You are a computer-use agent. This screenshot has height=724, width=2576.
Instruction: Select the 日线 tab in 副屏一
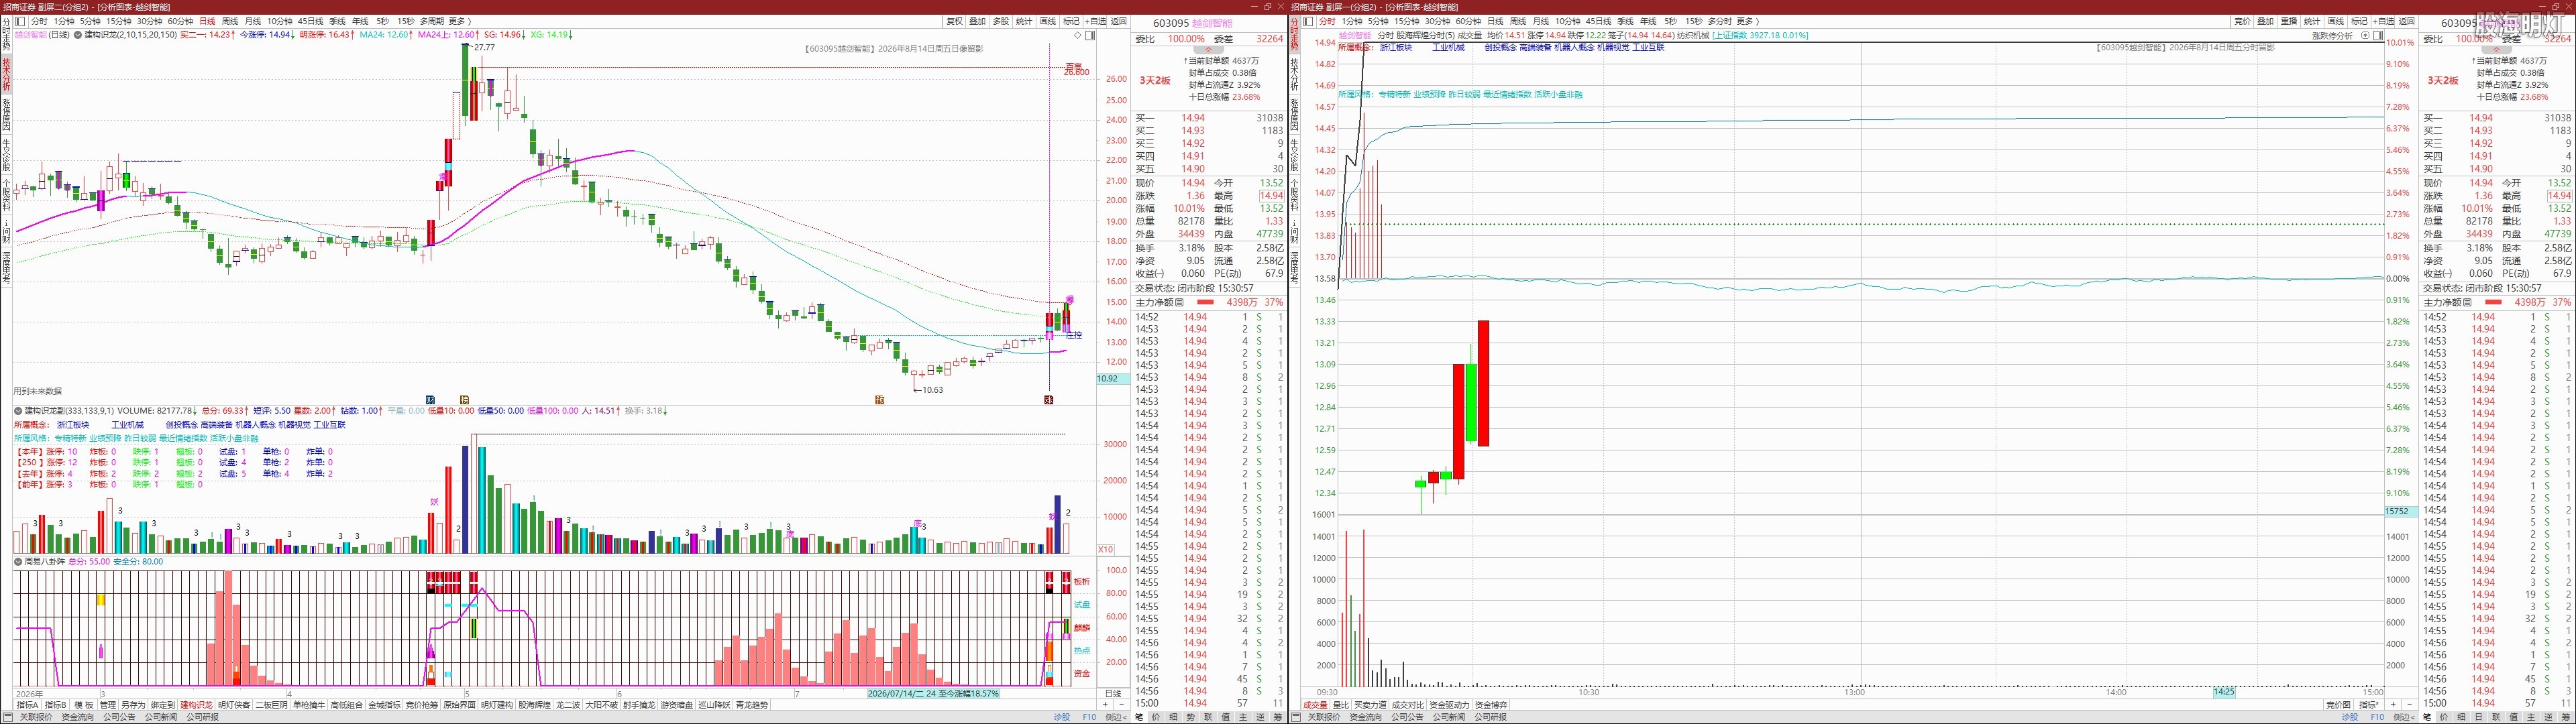(x=1495, y=21)
